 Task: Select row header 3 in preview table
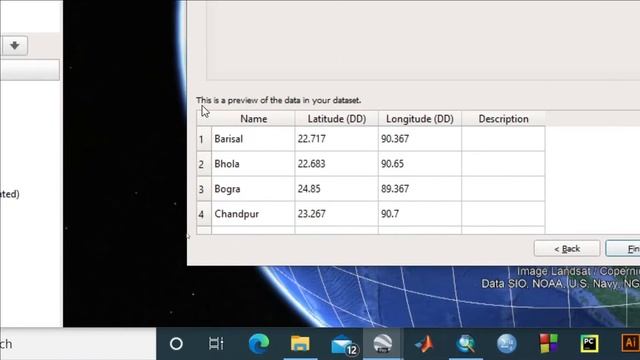(204, 189)
